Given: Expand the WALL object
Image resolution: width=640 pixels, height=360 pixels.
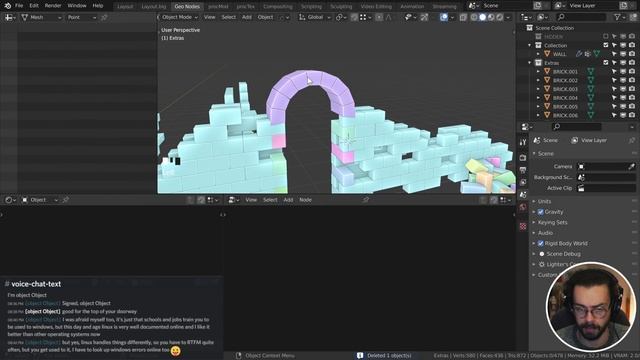Looking at the screenshot, I should tap(538, 54).
